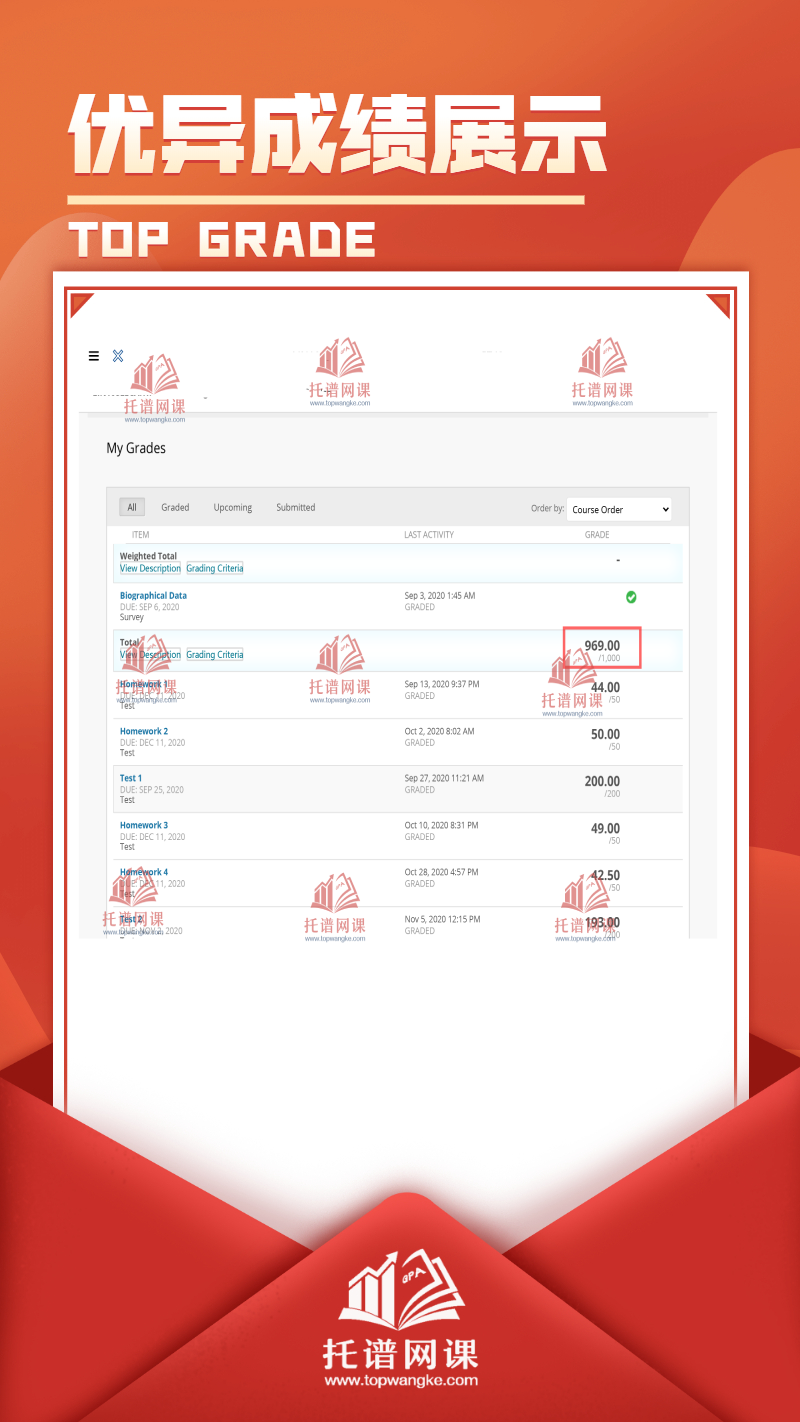Click the 200.00 grade for Test 1
Screen dimensions: 800x1422
[602, 781]
